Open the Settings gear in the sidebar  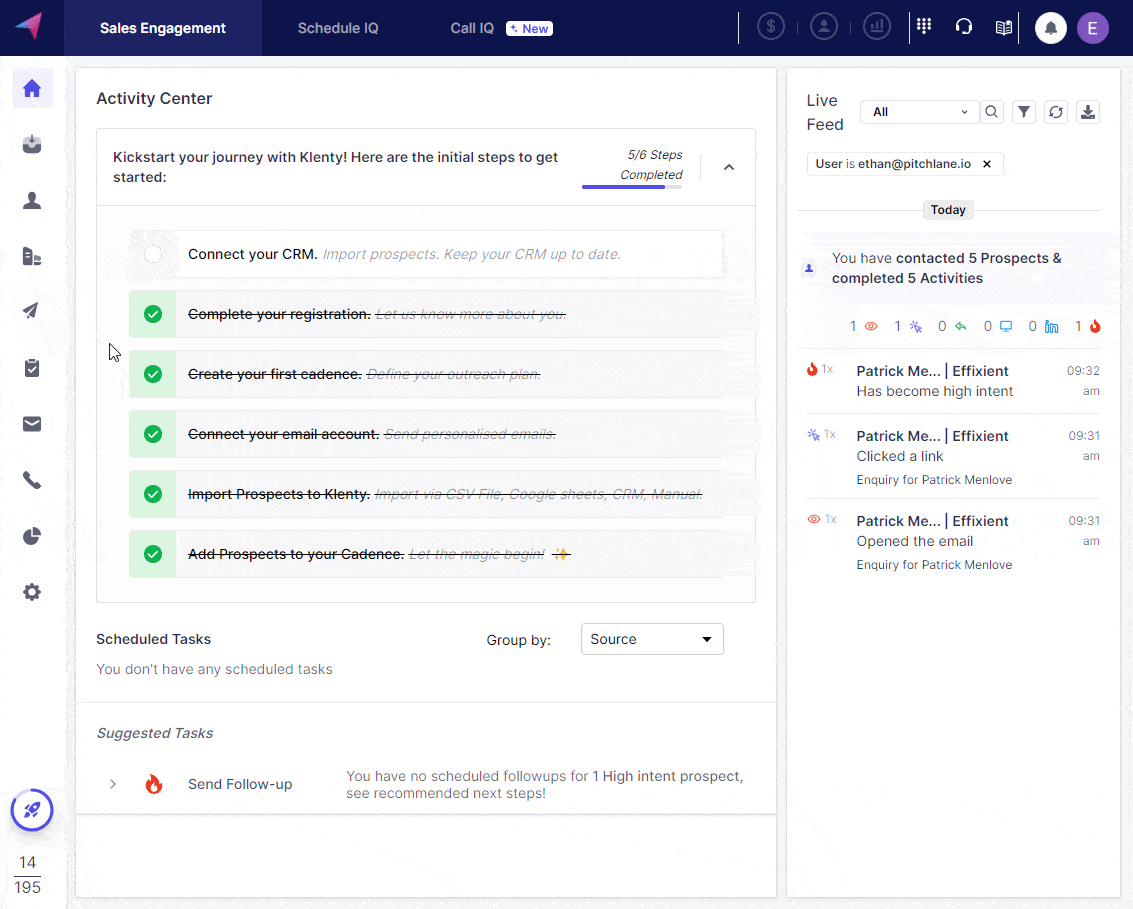[32, 592]
